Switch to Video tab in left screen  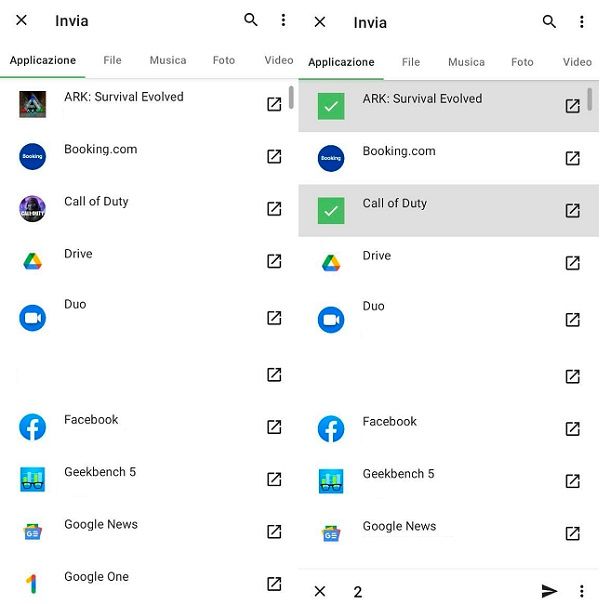click(279, 60)
